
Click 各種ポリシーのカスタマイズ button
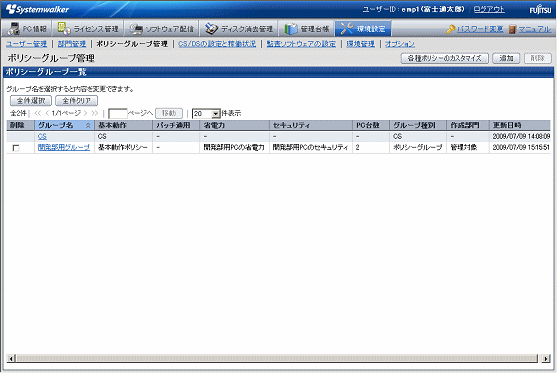[445, 58]
